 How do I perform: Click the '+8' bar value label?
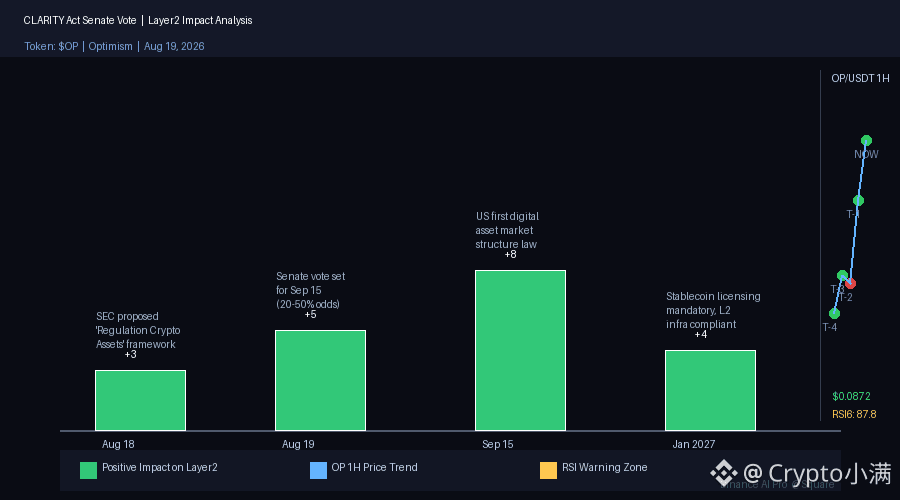point(510,254)
